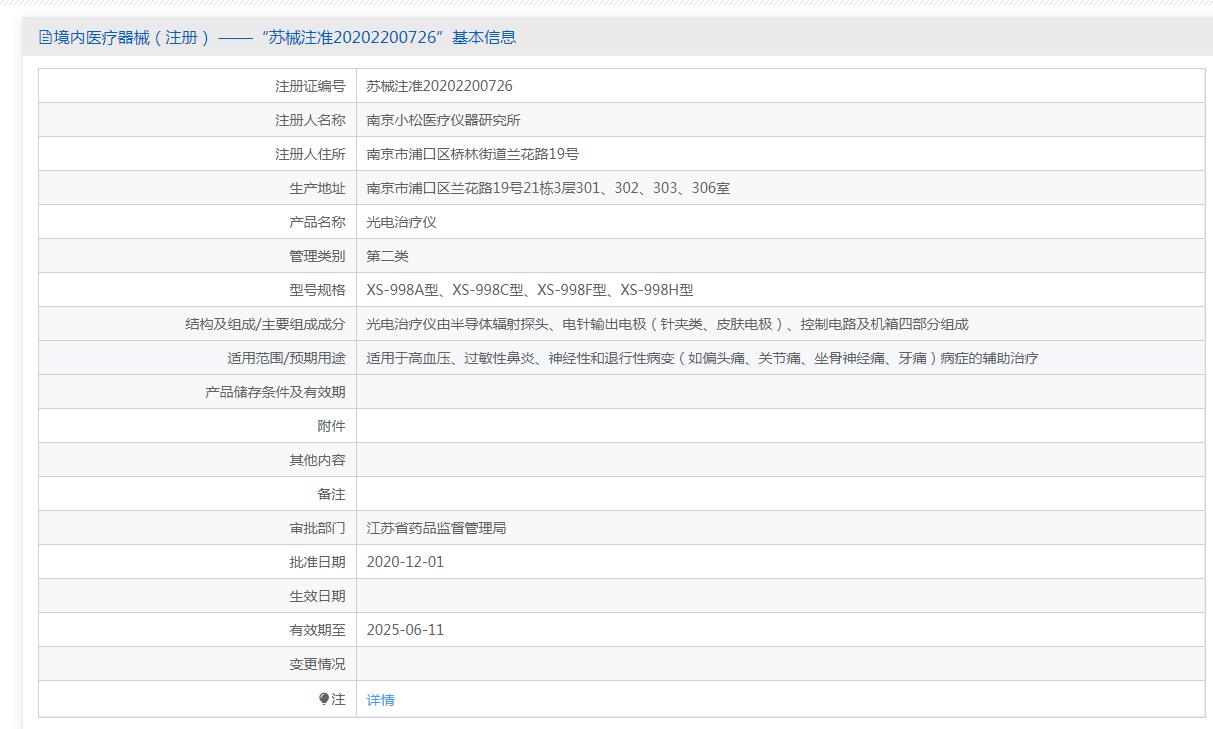Viewport: 1213px width, 729px height.
Task: Click the lightbulb icon beside 注
Action: (324, 699)
